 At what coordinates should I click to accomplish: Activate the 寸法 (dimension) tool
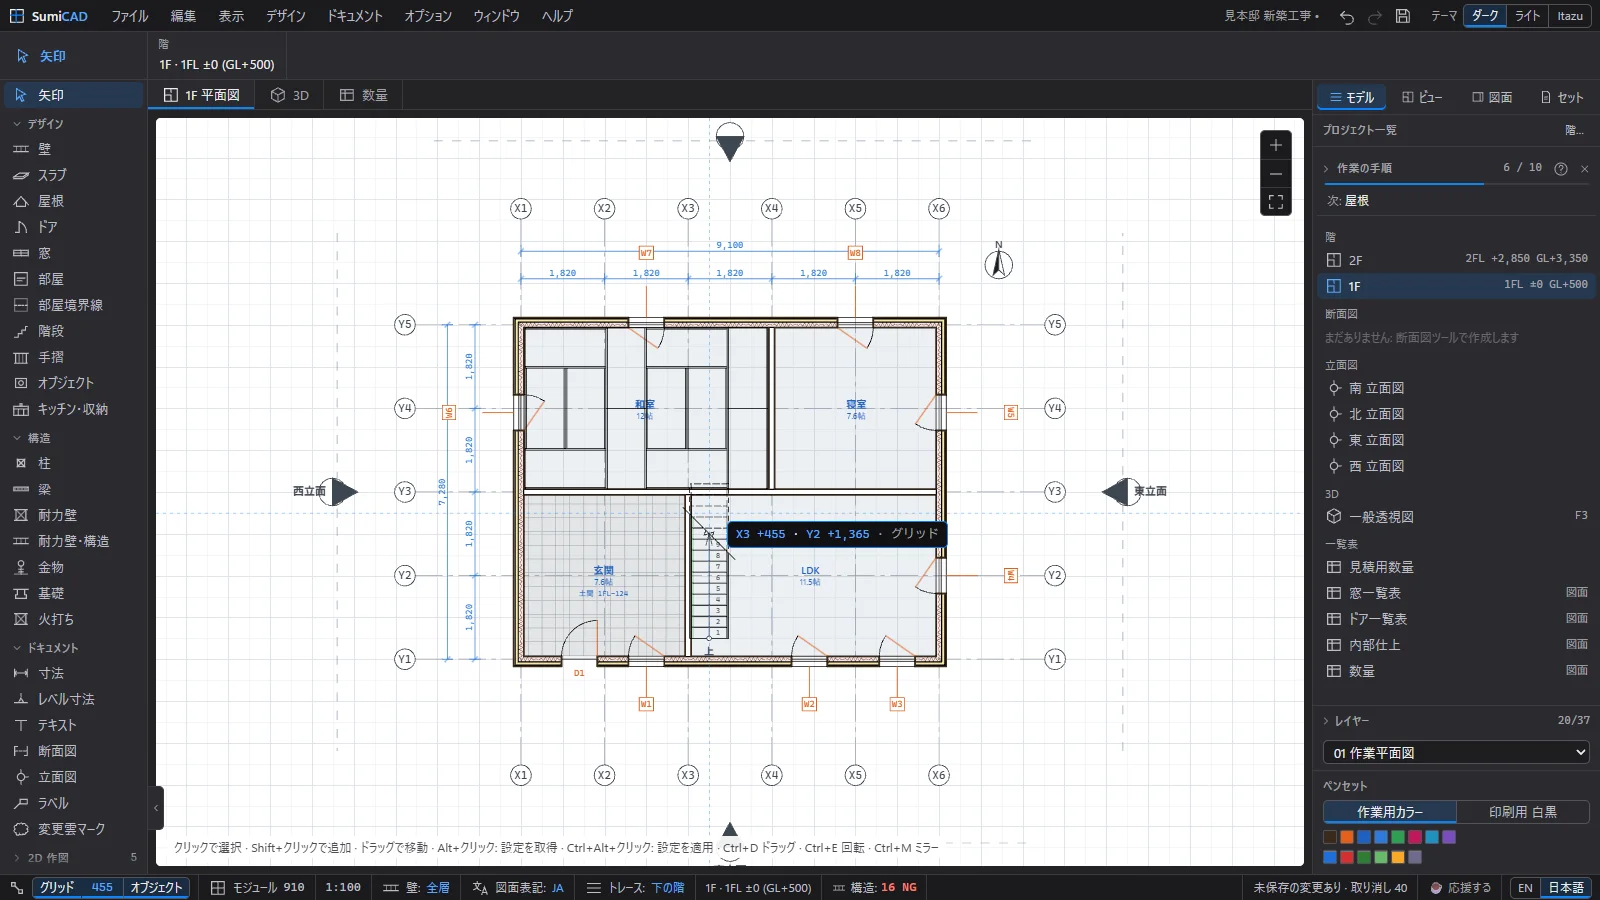pyautogui.click(x=74, y=673)
